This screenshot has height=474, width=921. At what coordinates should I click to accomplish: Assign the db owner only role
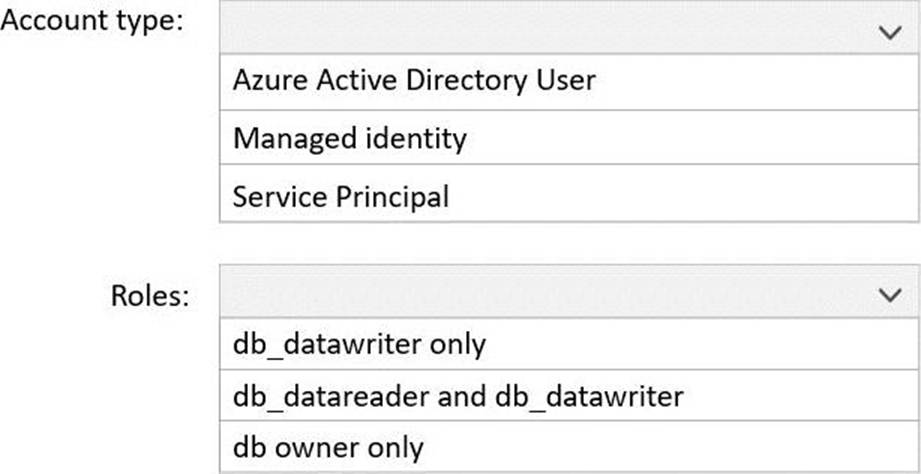[x=328, y=447]
